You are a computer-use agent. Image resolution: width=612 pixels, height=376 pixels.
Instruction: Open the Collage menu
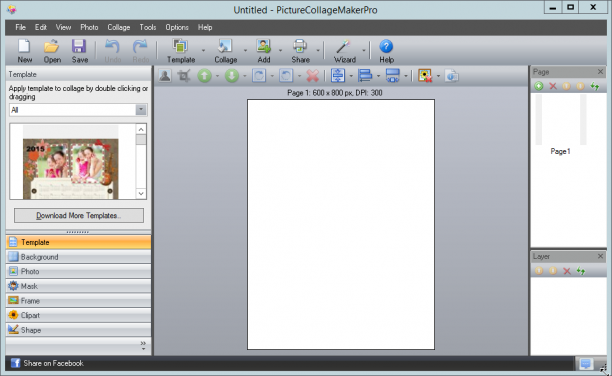click(119, 27)
